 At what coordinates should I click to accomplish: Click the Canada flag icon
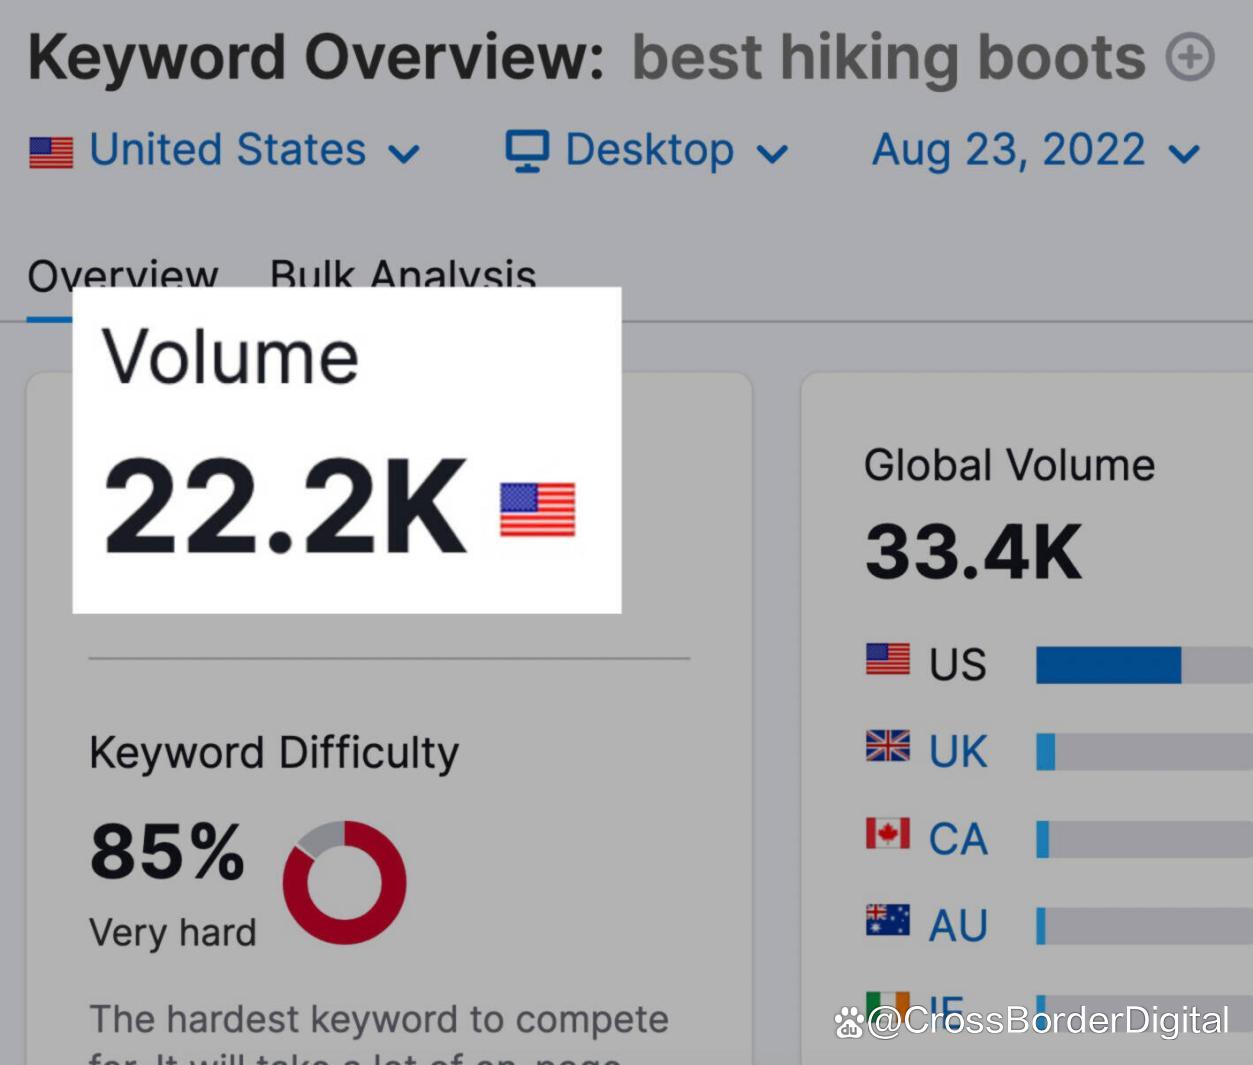(x=887, y=834)
